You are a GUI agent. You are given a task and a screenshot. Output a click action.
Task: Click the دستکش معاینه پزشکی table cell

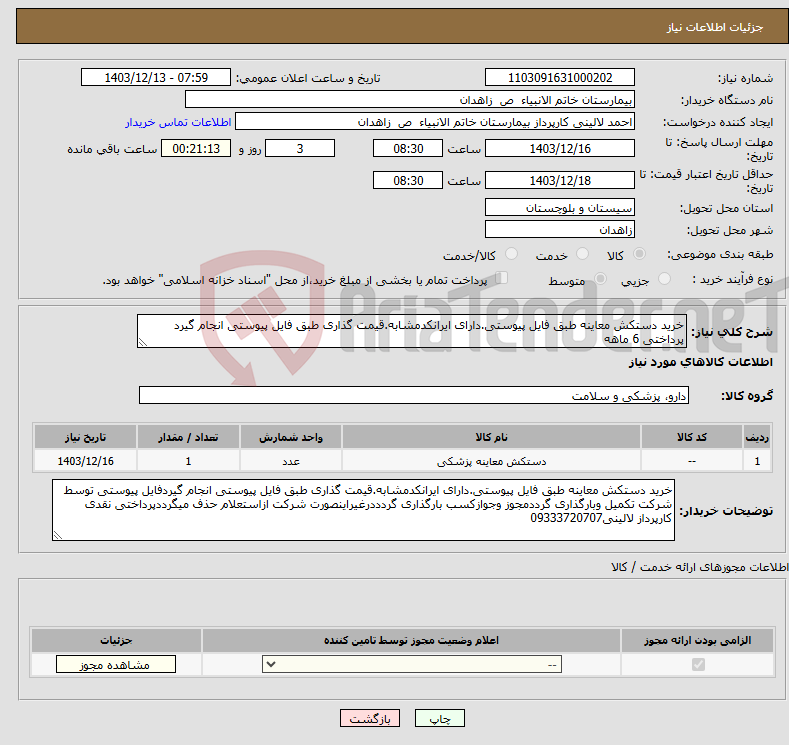491,461
